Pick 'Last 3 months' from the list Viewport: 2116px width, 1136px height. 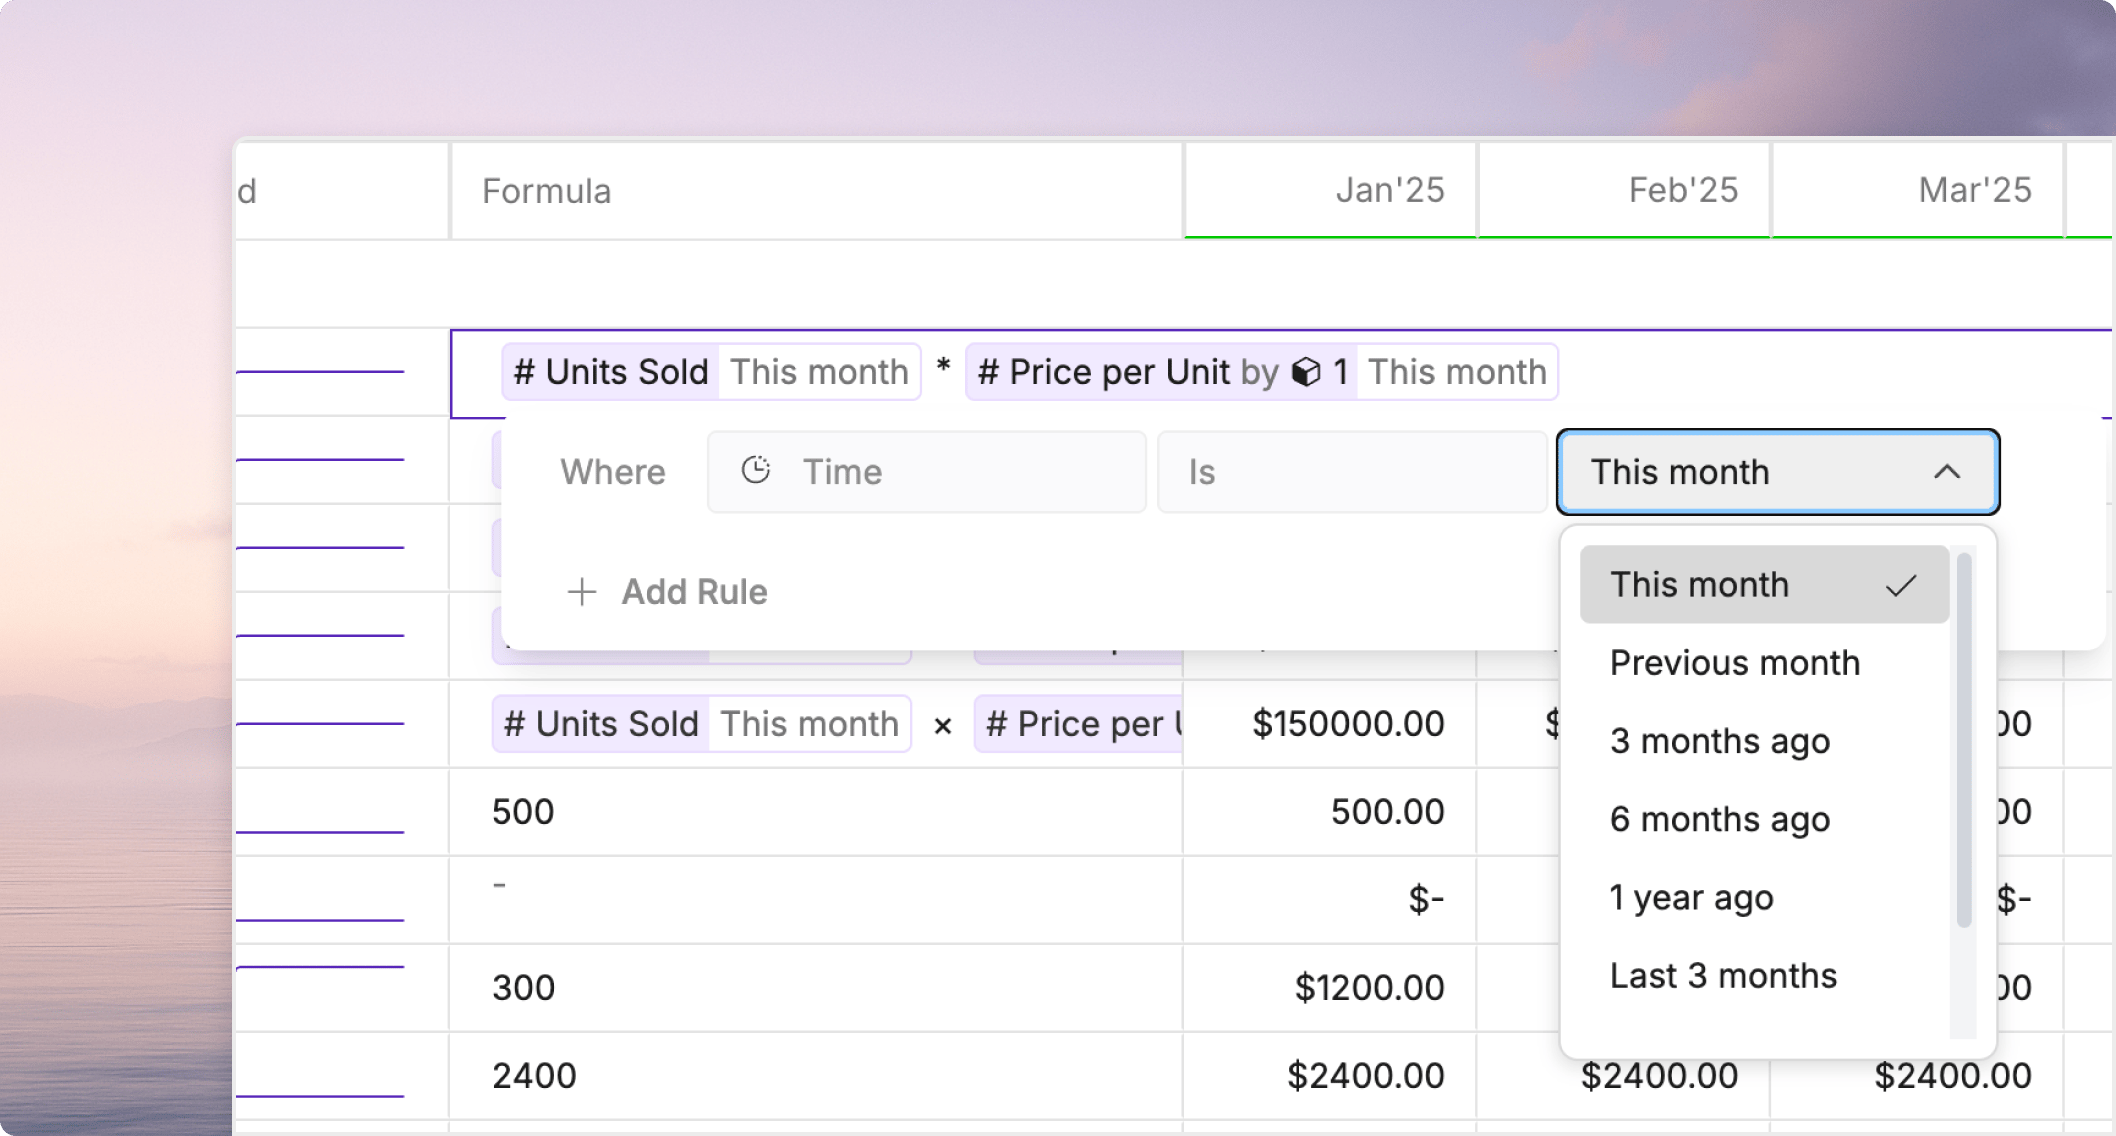(x=1764, y=975)
